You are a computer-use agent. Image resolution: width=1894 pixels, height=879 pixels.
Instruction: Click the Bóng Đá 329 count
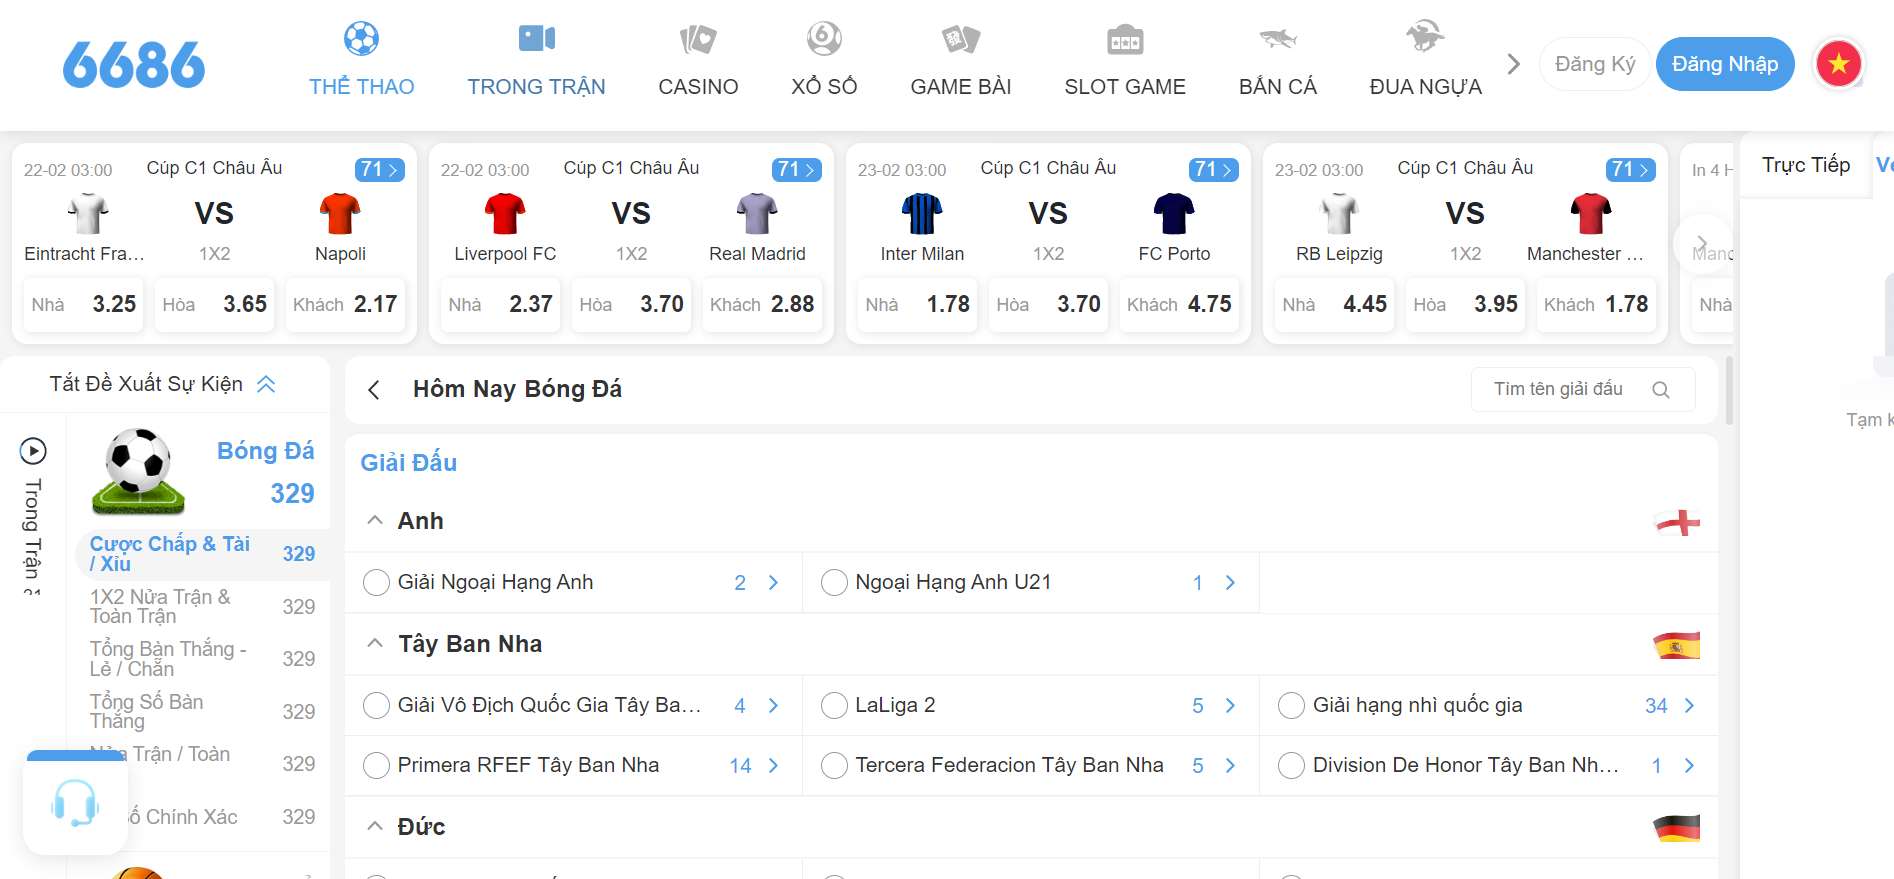pyautogui.click(x=292, y=494)
